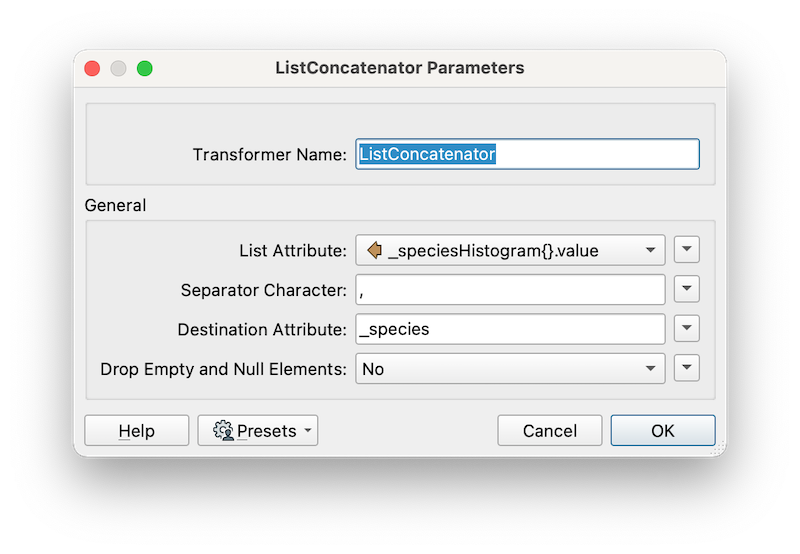Open the Separator Character options arrow button
800x554 pixels.
tap(686, 289)
